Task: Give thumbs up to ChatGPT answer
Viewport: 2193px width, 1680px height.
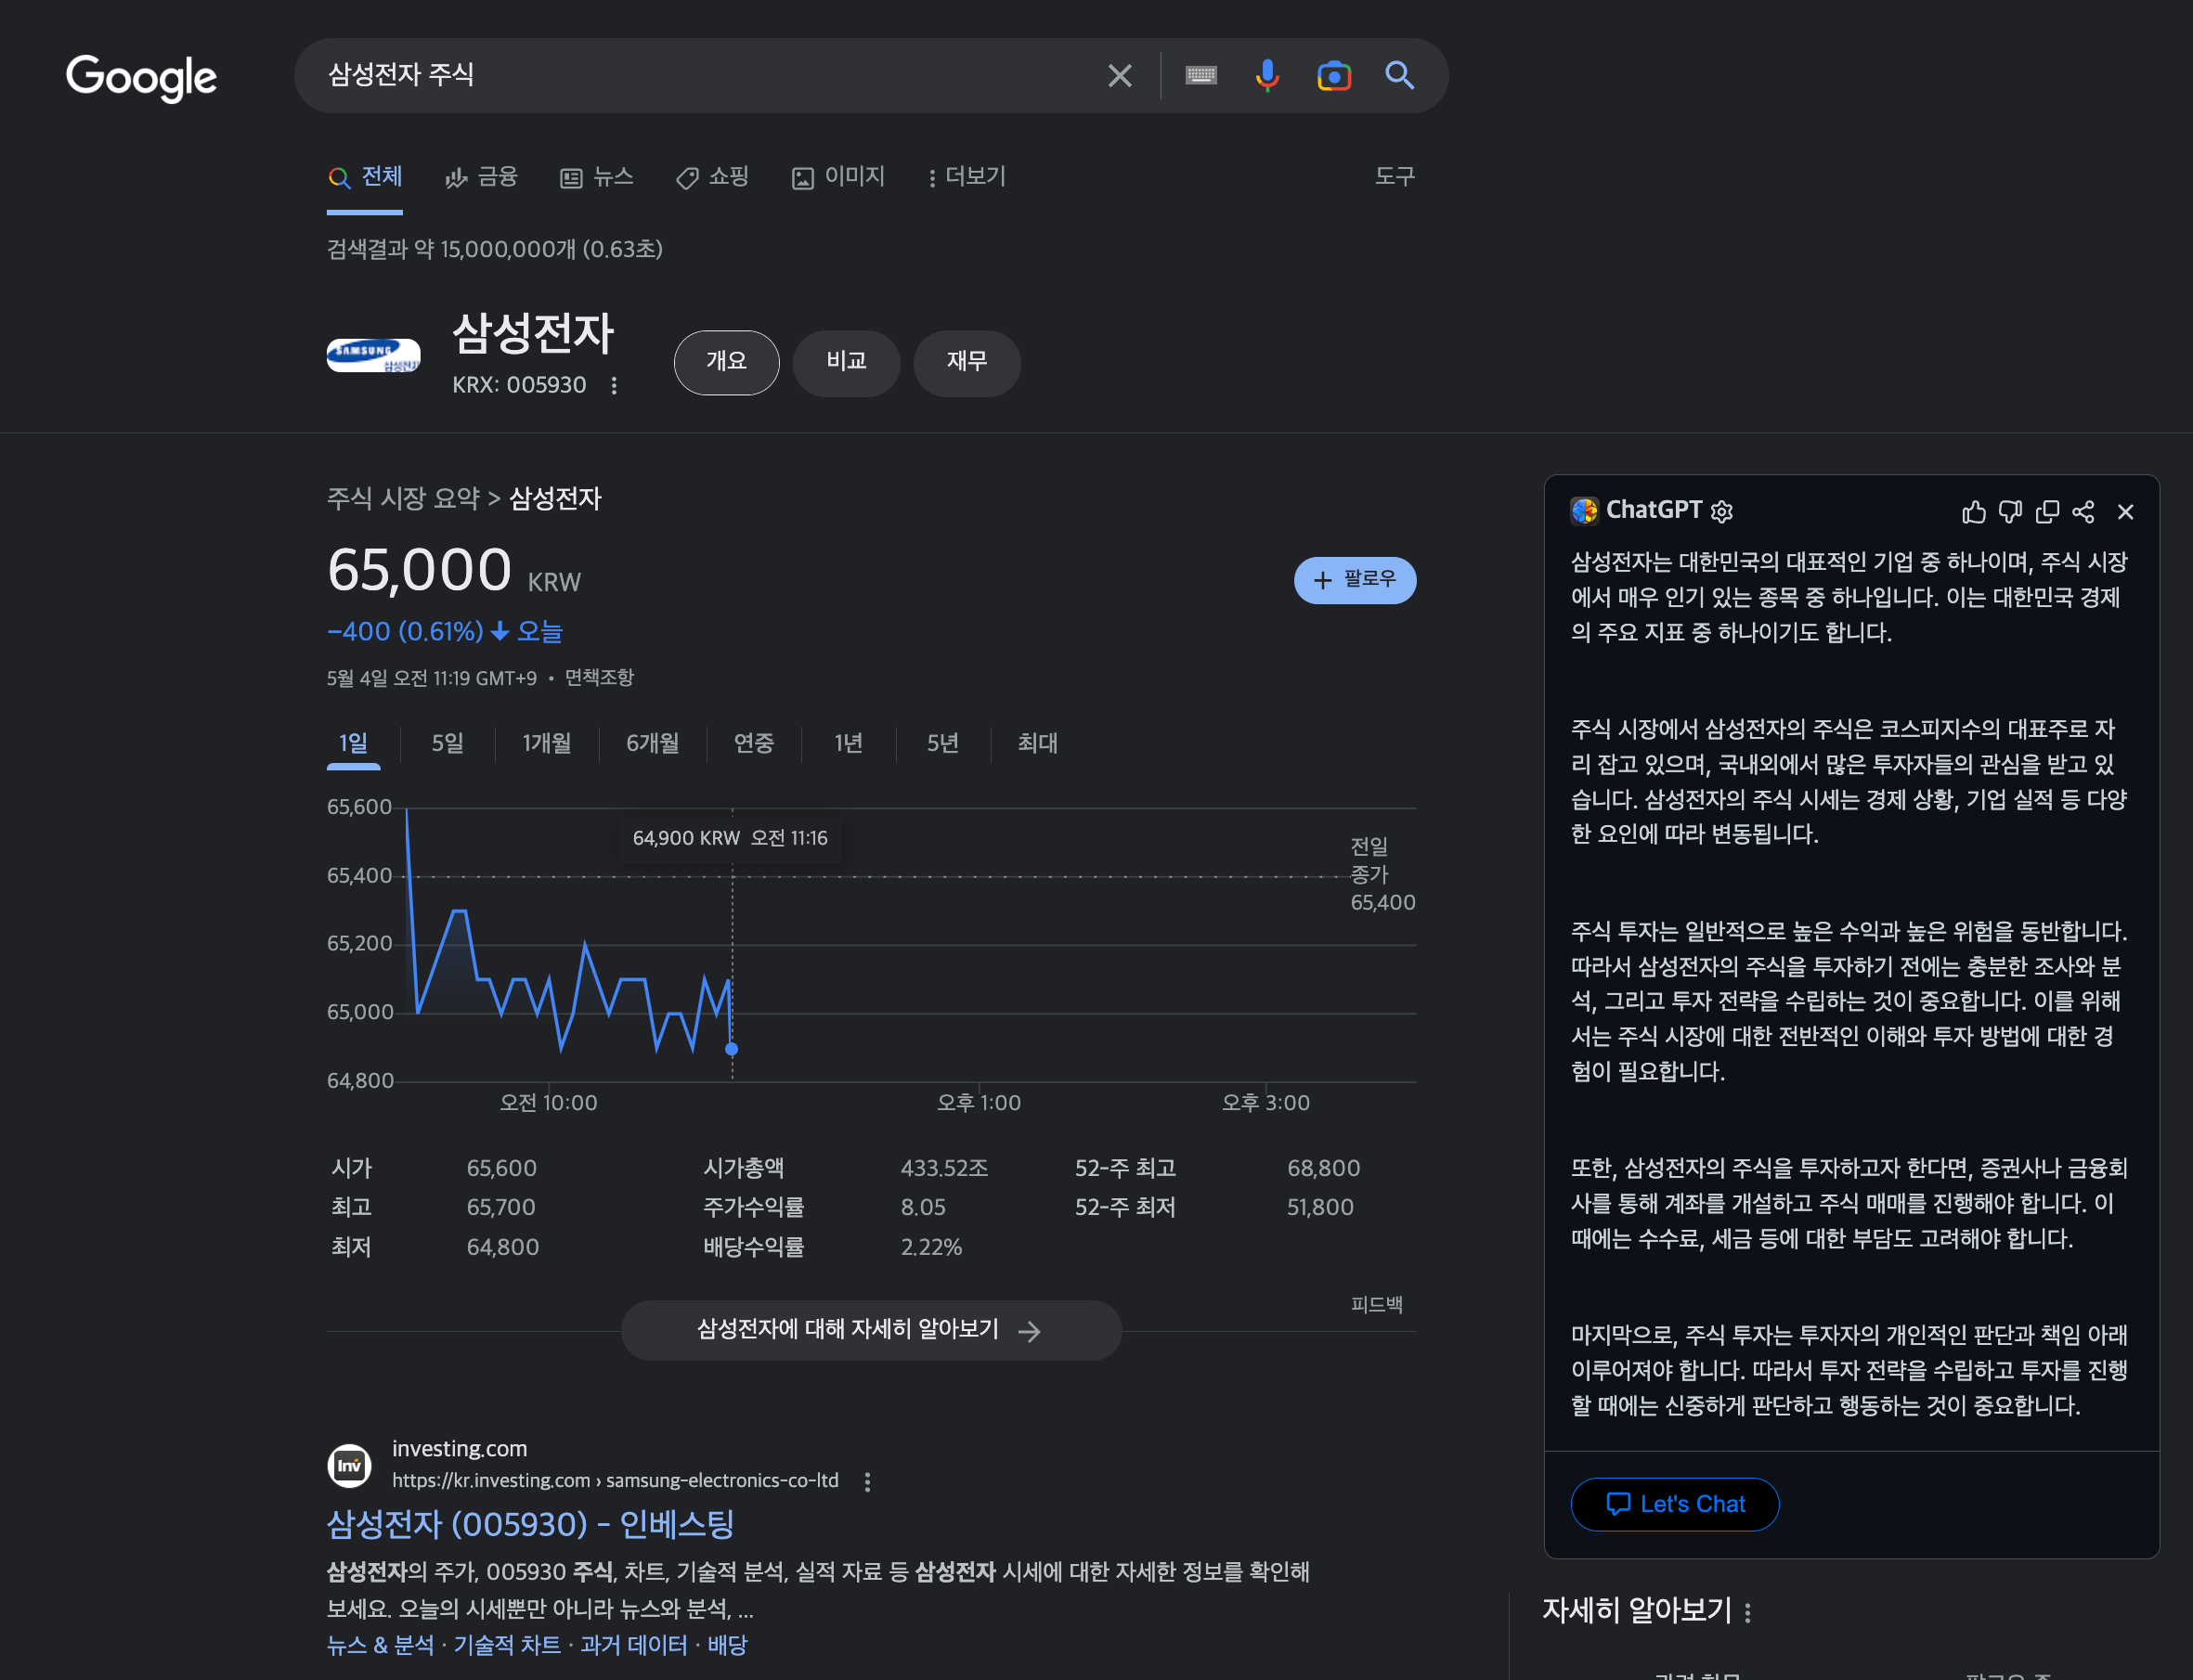Action: pos(1973,512)
